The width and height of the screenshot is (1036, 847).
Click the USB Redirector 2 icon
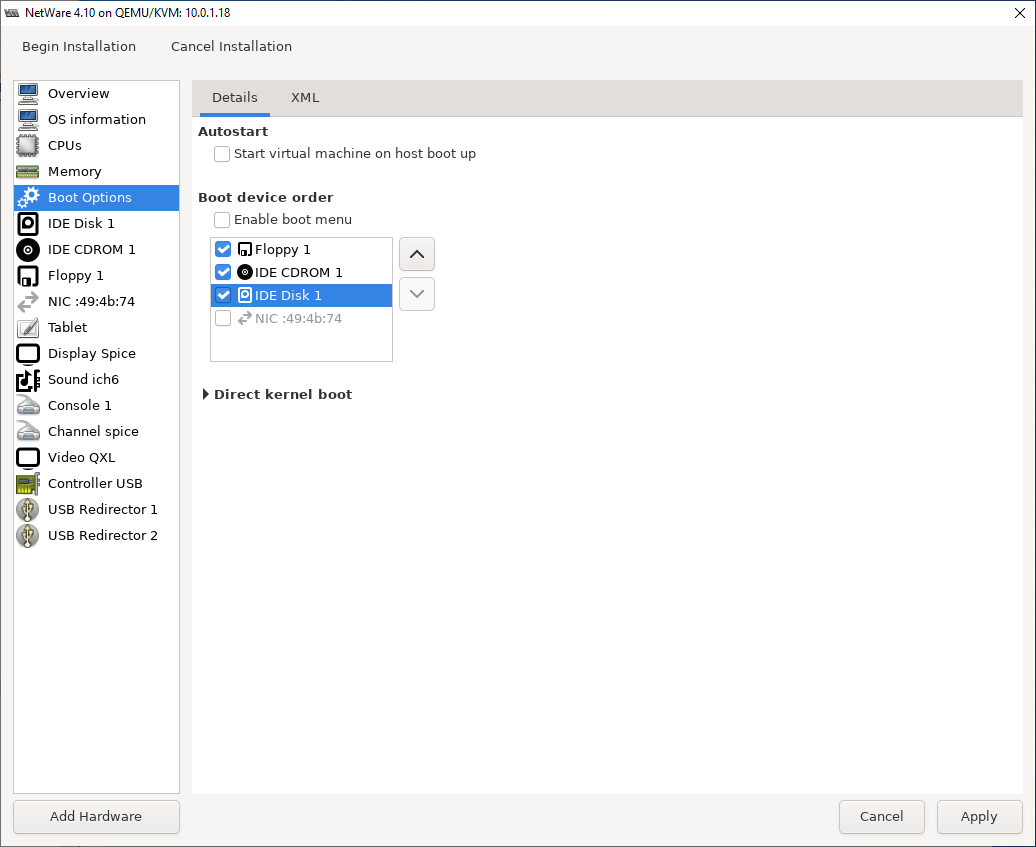coord(28,536)
